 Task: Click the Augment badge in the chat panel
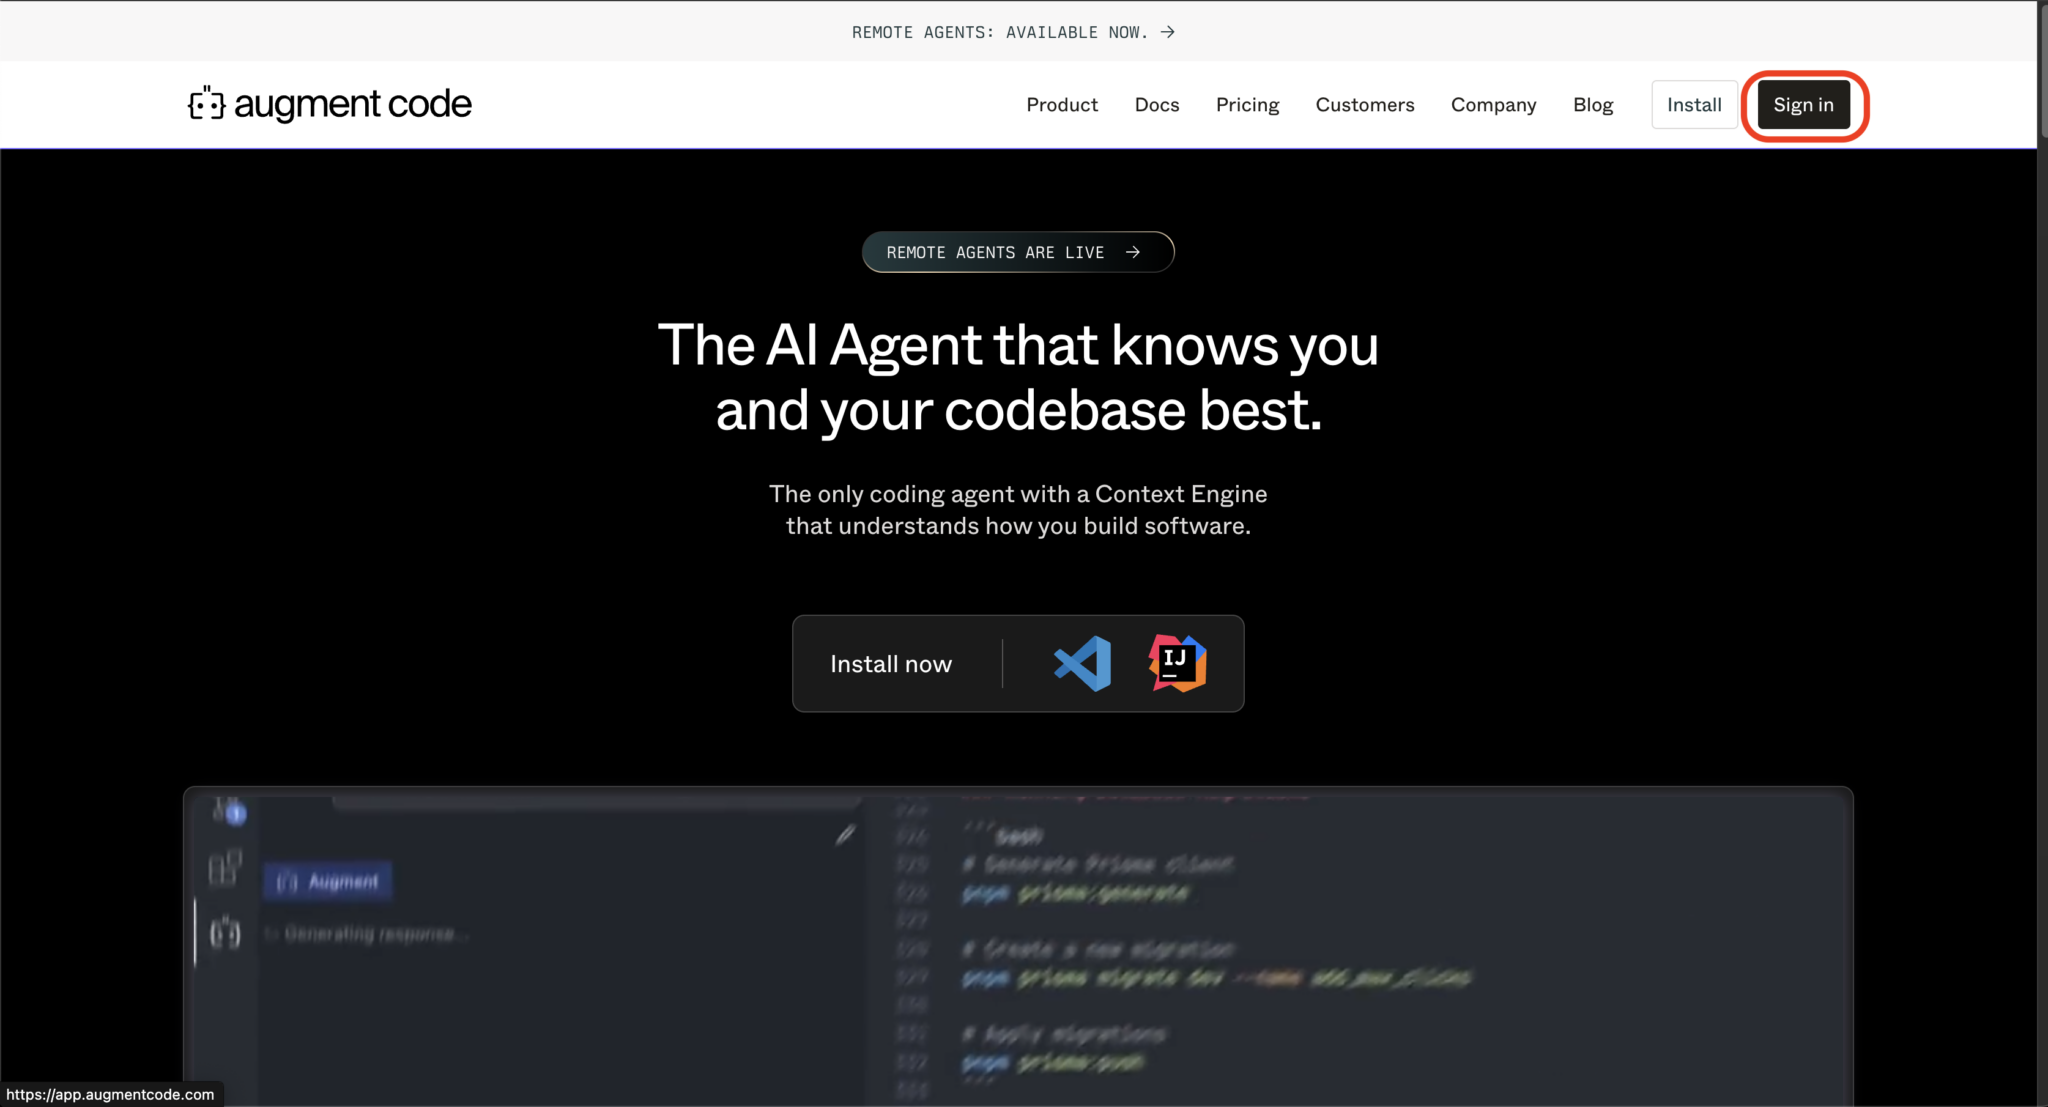(327, 881)
